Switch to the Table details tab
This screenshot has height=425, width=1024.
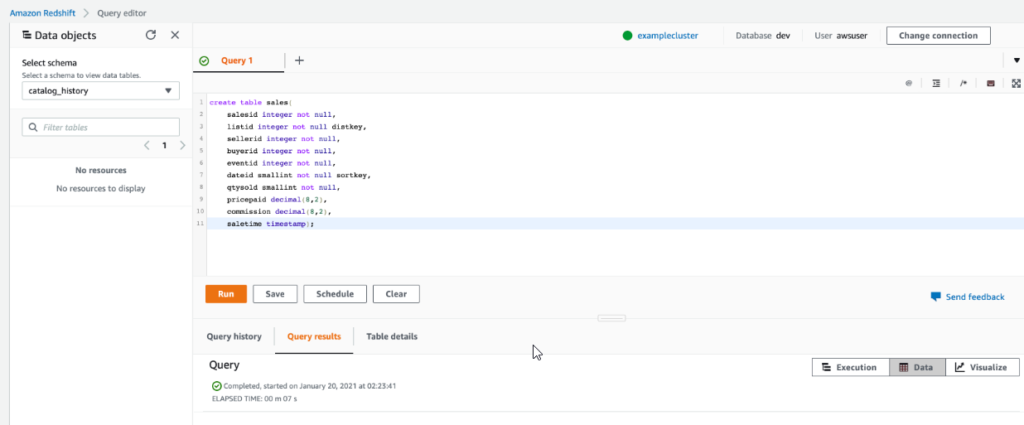[392, 337]
